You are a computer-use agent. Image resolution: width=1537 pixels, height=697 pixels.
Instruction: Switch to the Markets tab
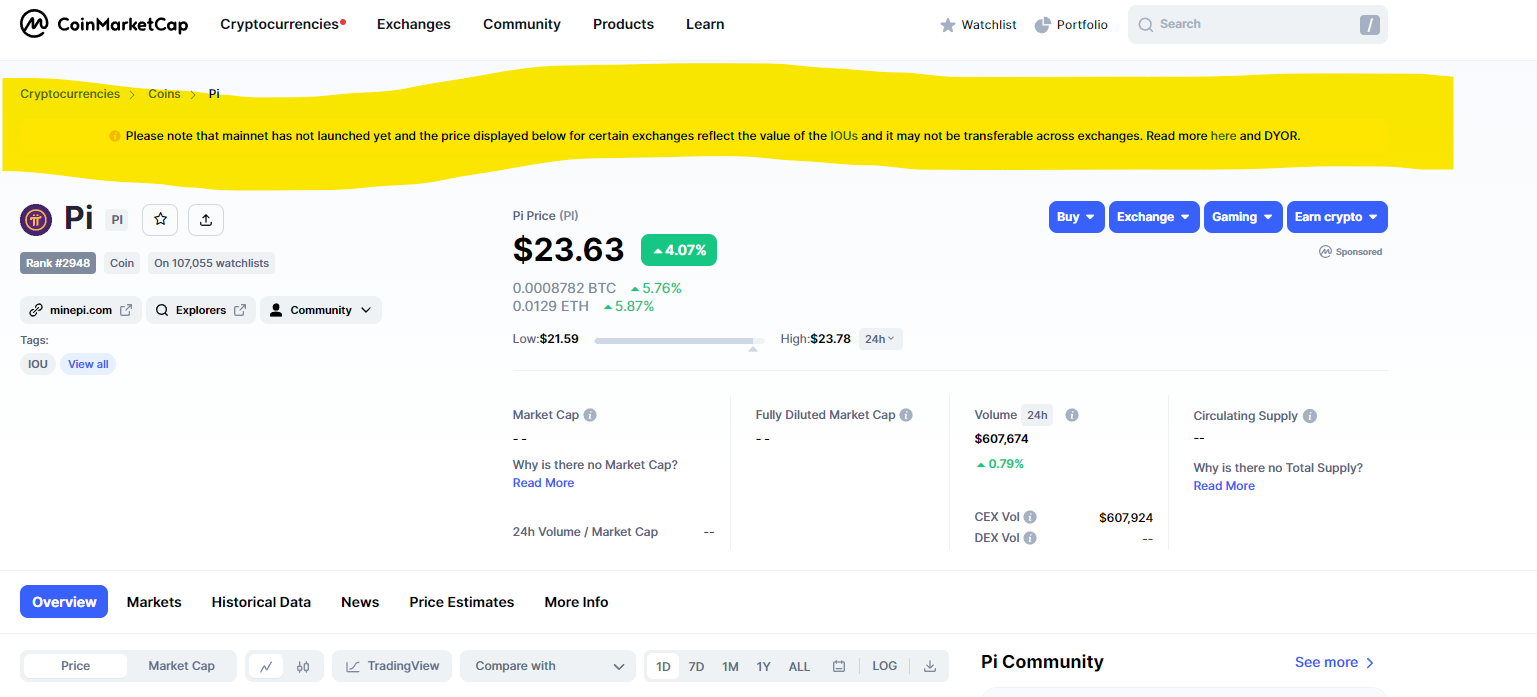coord(154,602)
